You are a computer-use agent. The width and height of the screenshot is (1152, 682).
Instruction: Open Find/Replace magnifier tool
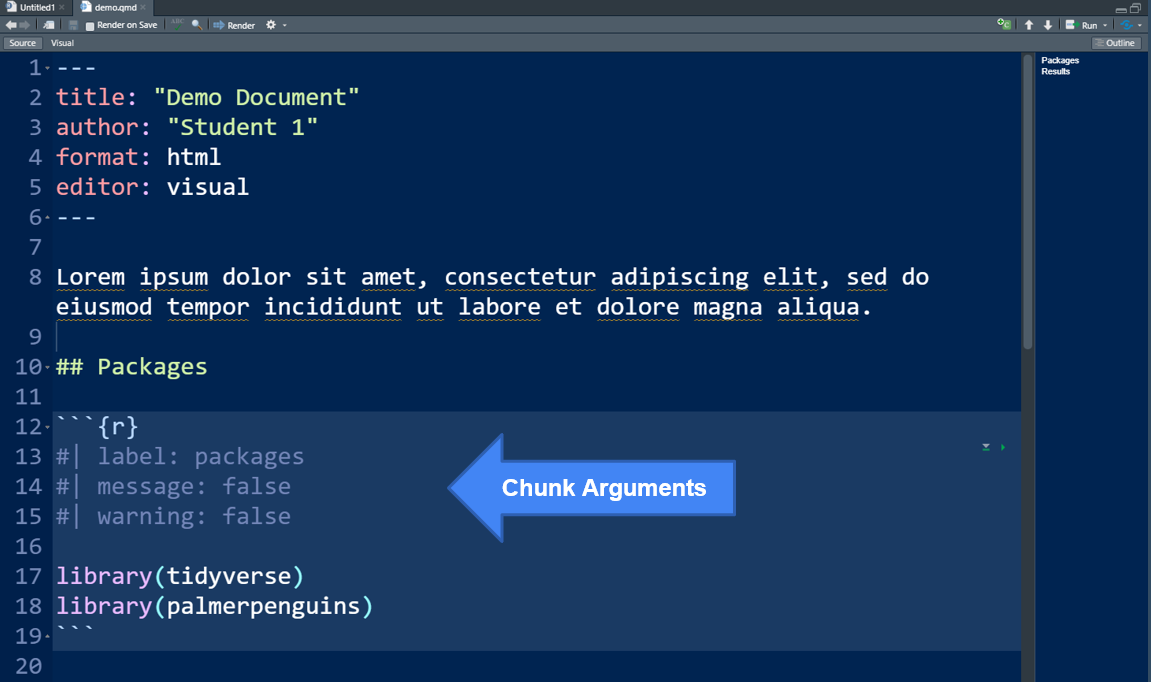[197, 25]
